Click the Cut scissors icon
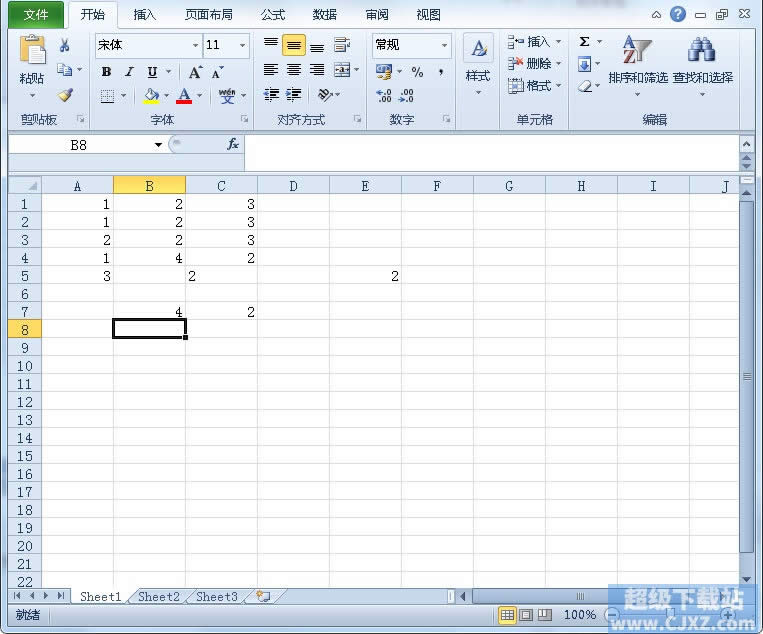 tap(64, 46)
